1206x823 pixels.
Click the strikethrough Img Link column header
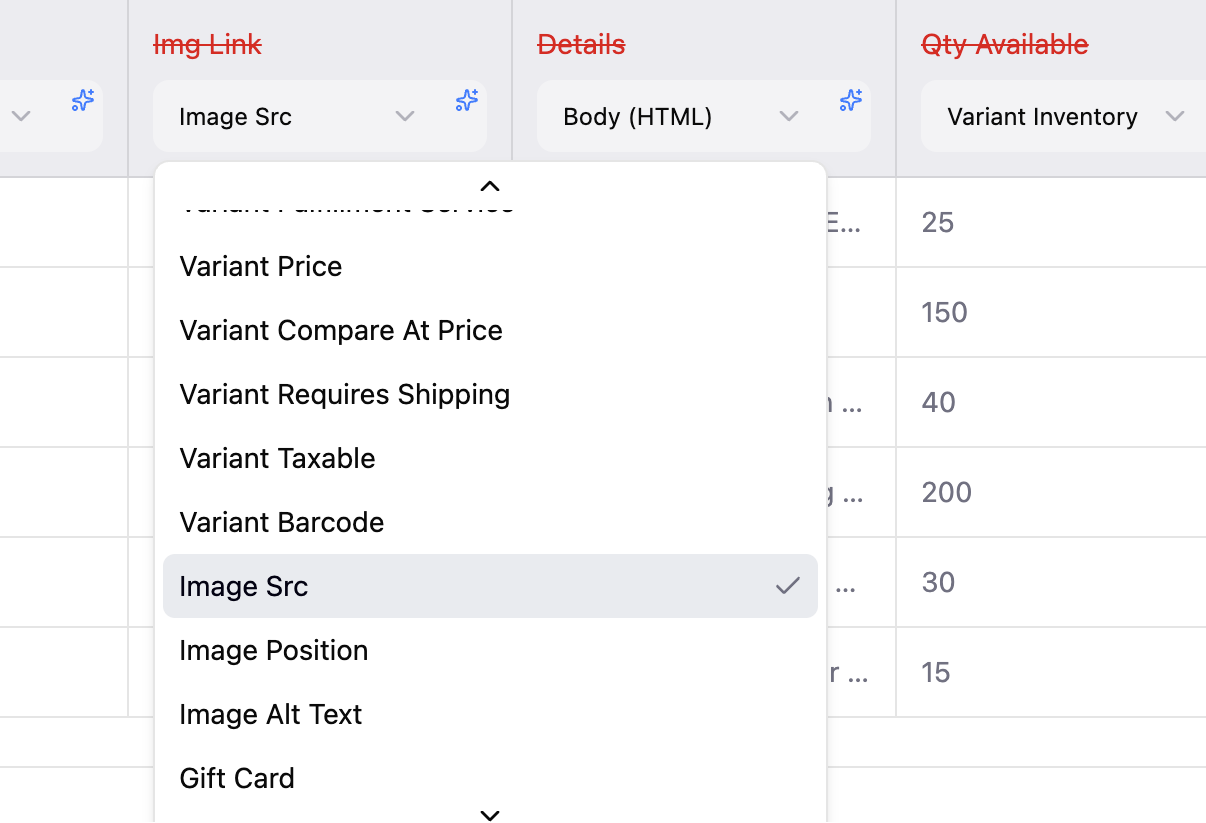click(207, 44)
